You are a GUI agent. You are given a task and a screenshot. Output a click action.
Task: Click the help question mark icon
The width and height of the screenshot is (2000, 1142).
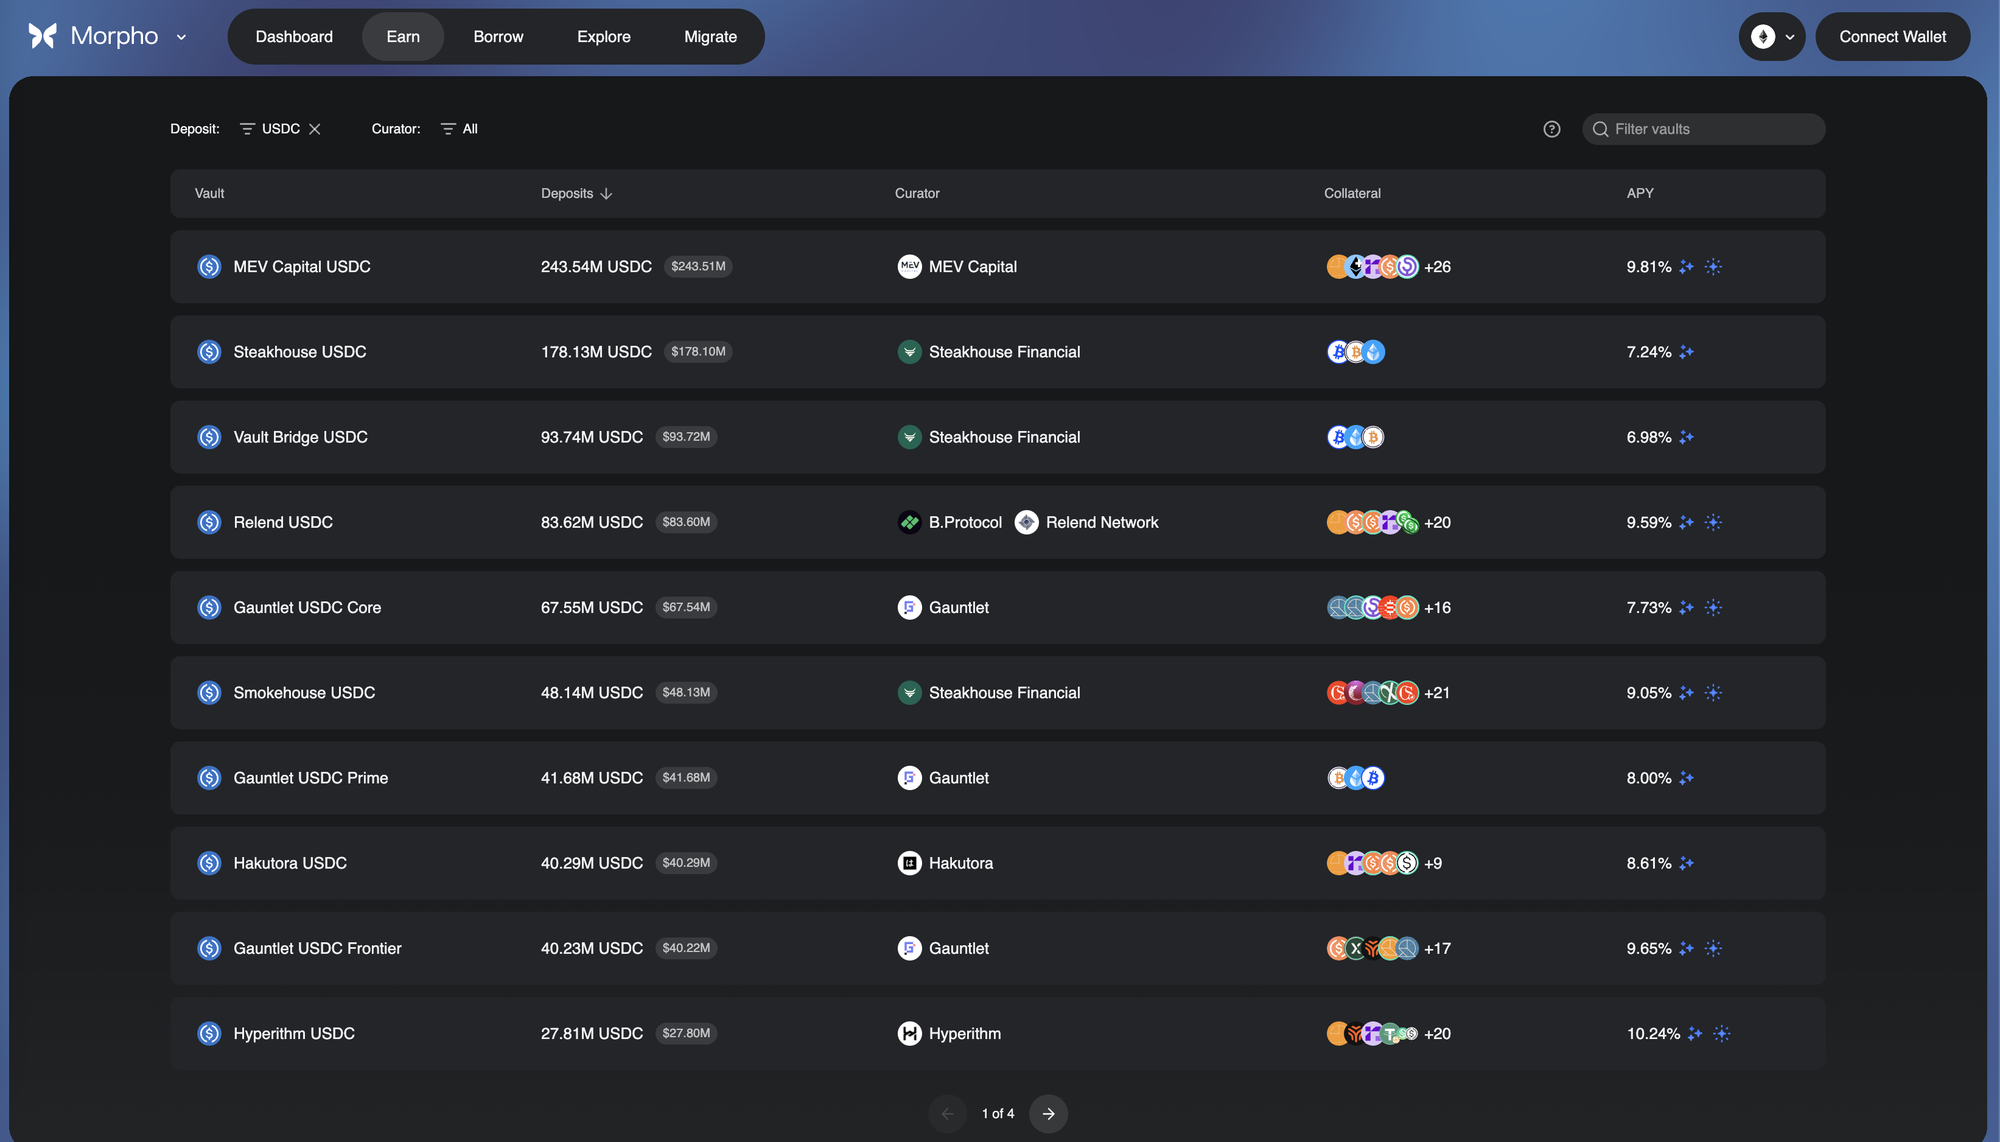(1551, 129)
